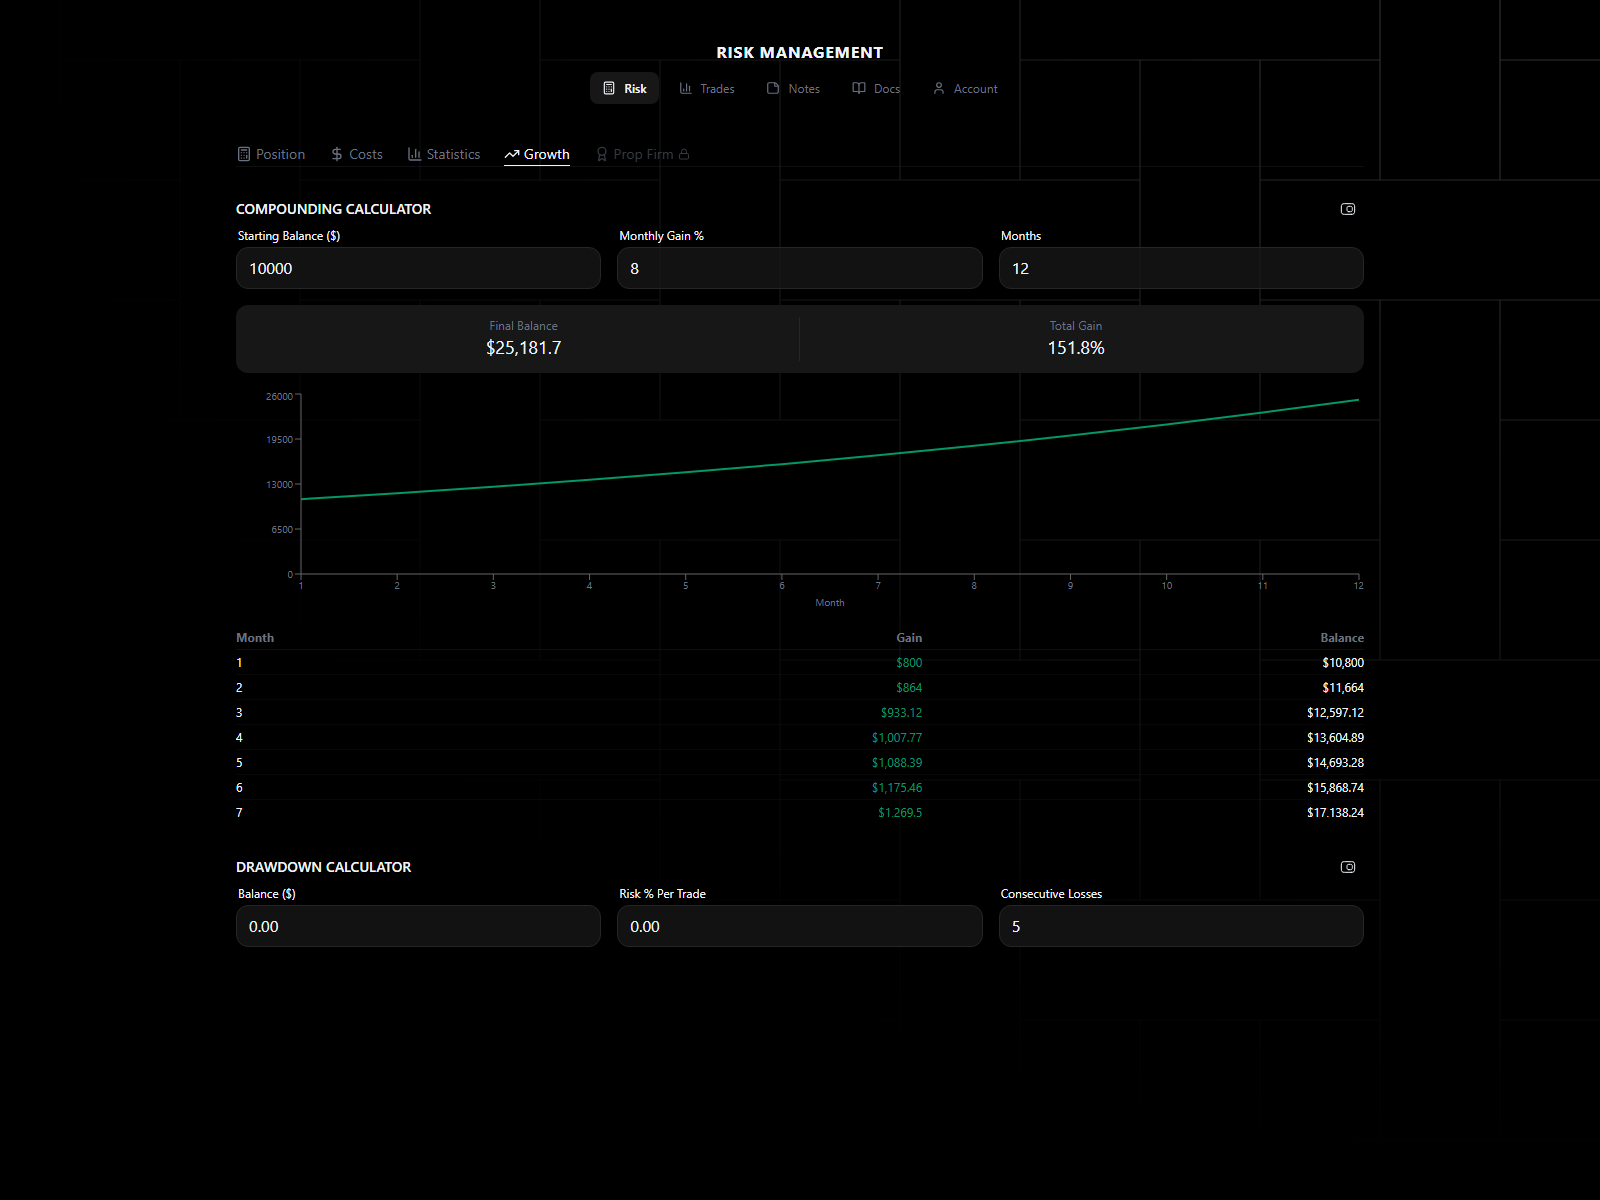The image size is (1600, 1200).
Task: Edit the Starting Balance input field
Action: 418,268
